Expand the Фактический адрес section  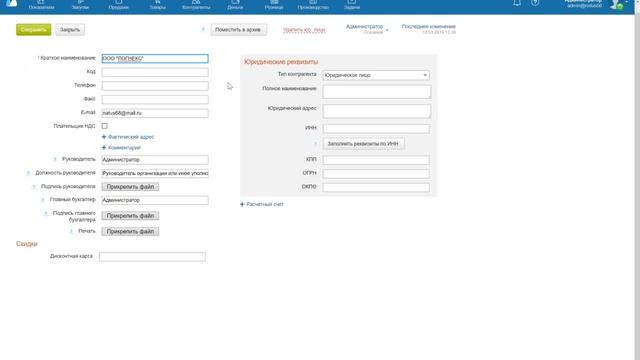point(128,137)
